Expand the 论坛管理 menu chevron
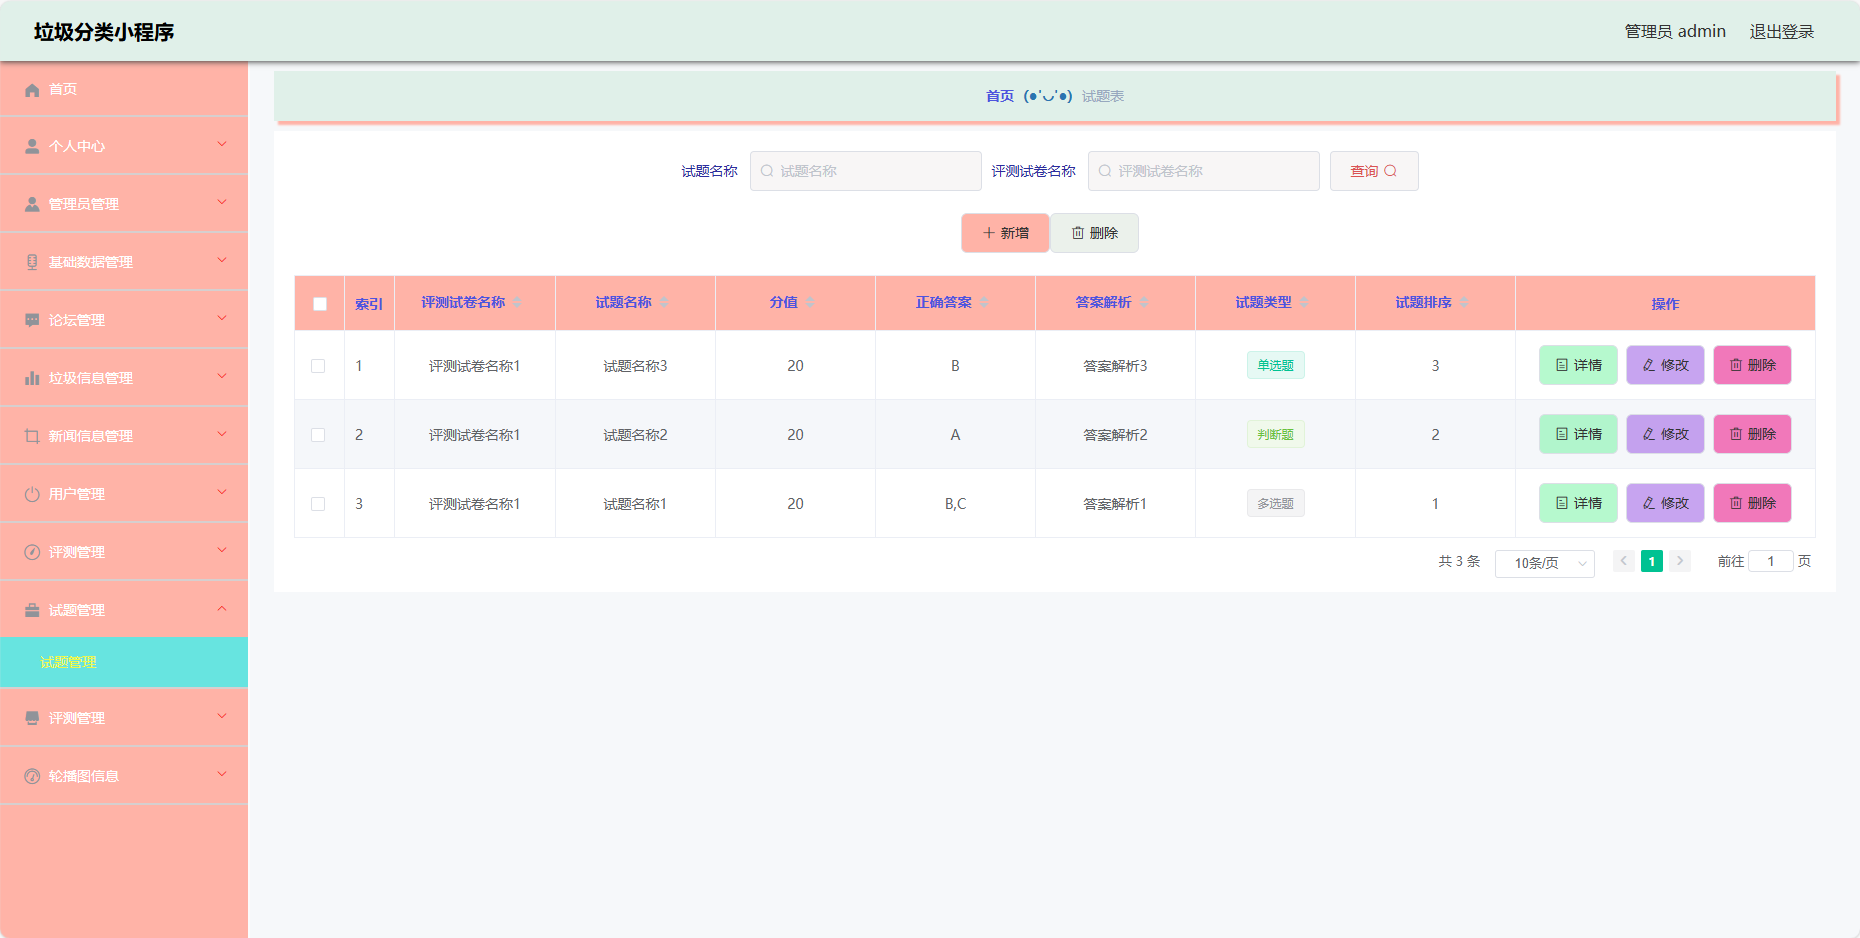The image size is (1860, 938). click(x=222, y=319)
